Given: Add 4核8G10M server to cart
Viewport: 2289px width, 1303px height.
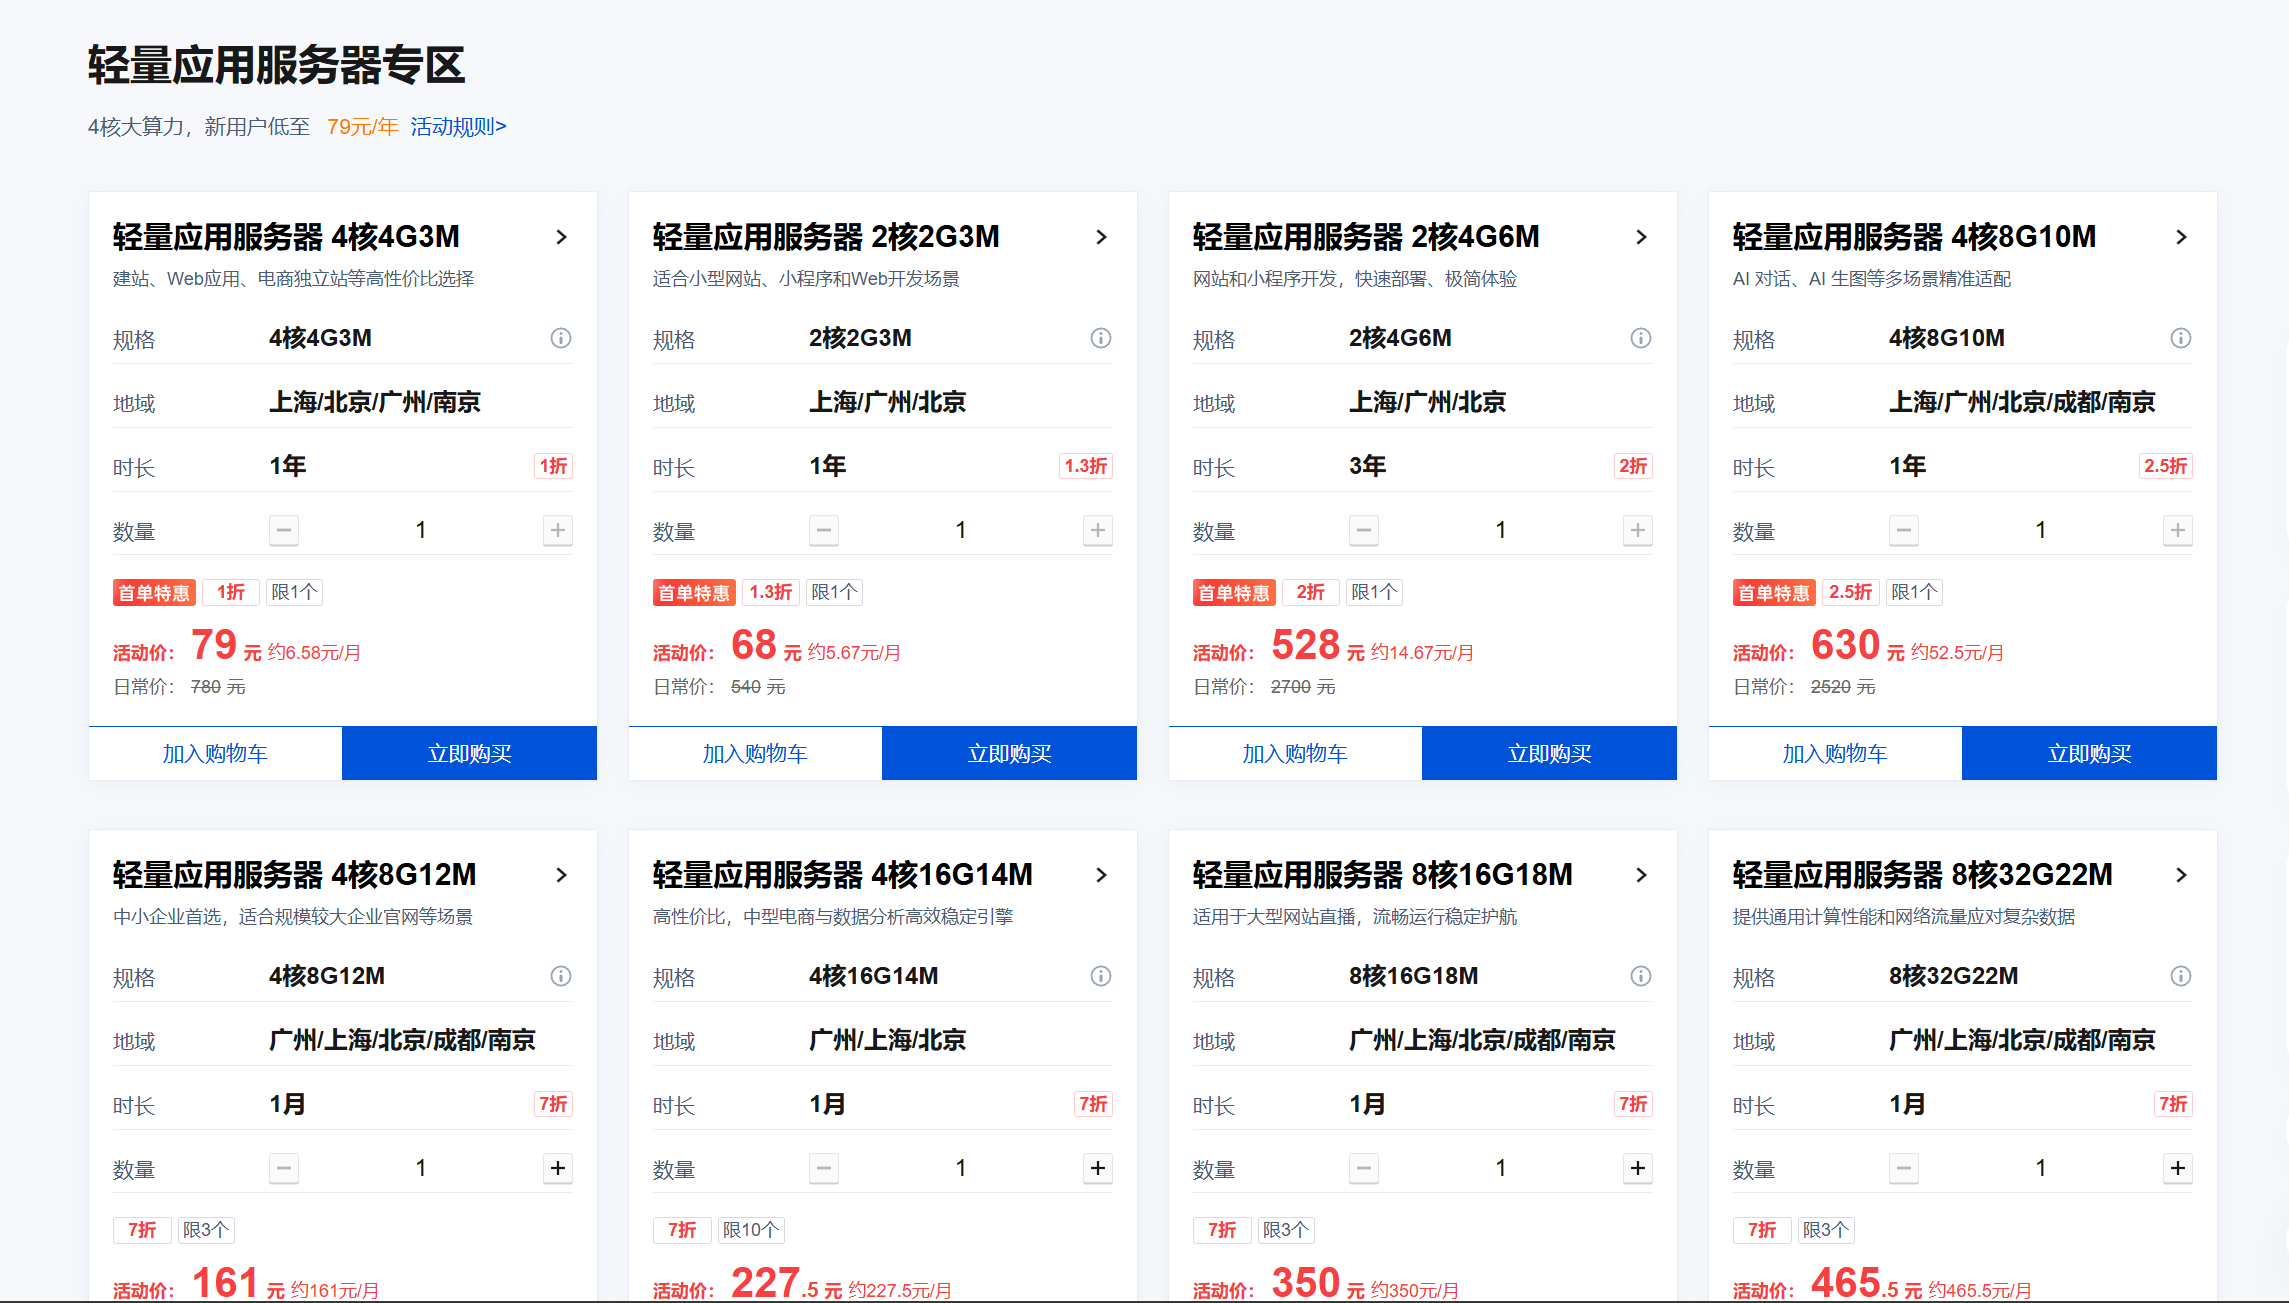Looking at the screenshot, I should click(x=1835, y=753).
